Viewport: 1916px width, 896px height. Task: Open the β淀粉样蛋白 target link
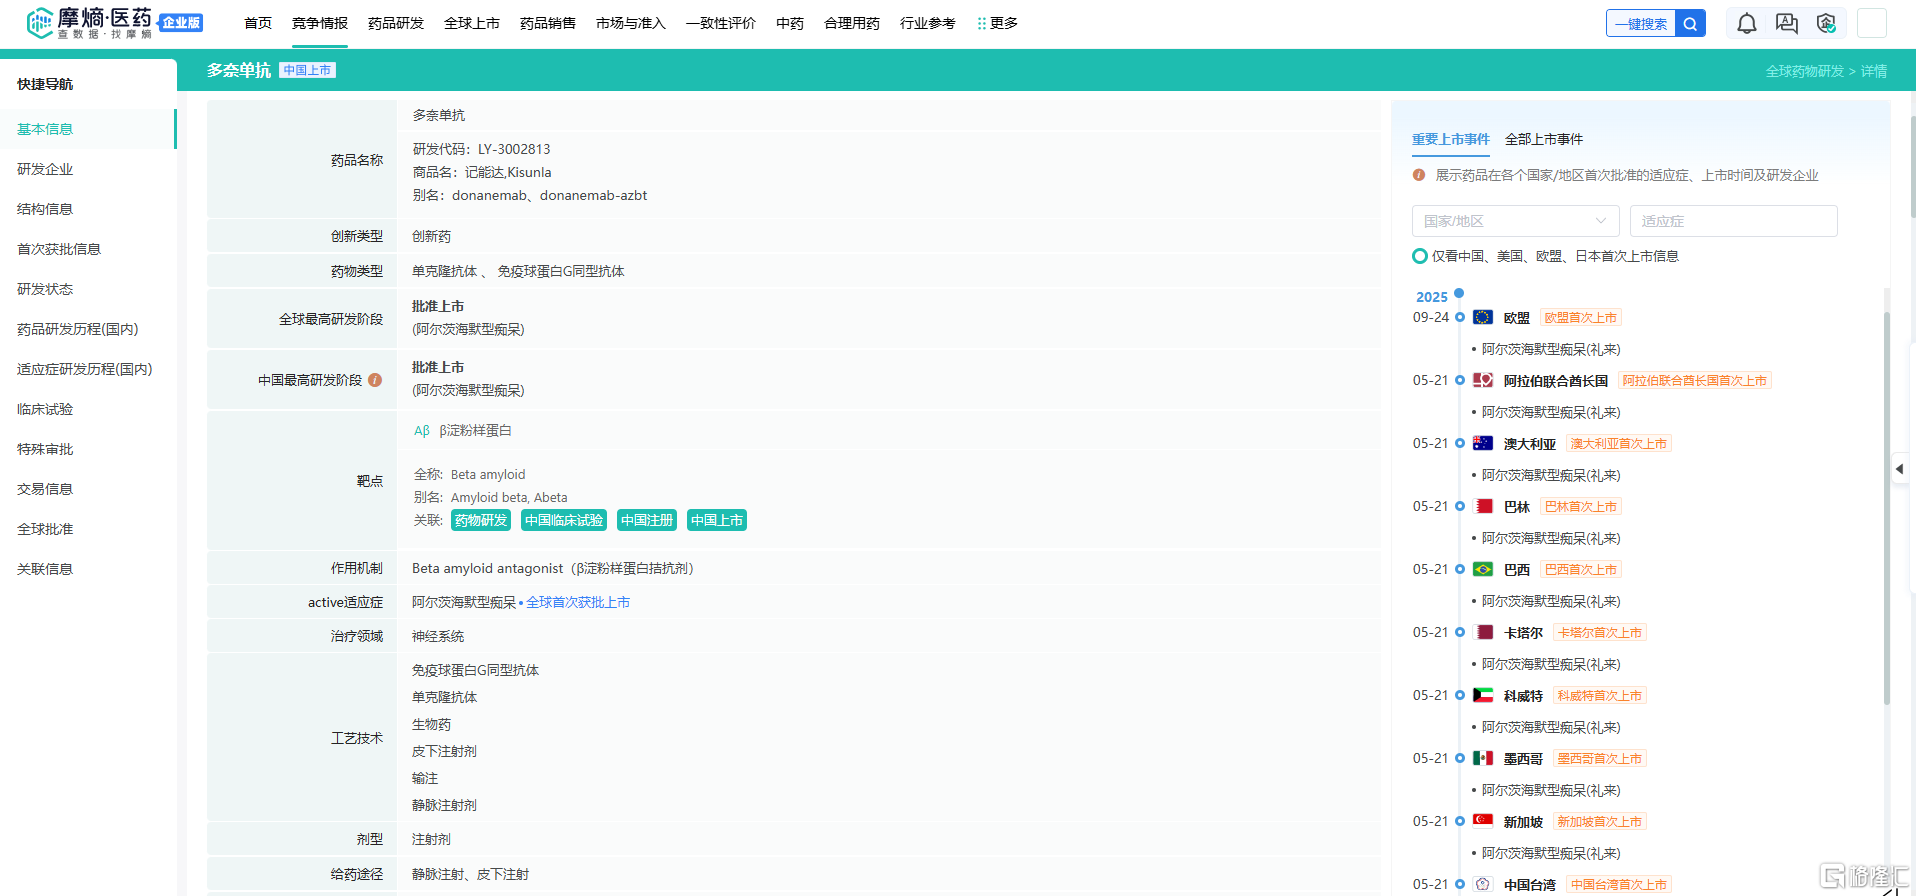[475, 431]
